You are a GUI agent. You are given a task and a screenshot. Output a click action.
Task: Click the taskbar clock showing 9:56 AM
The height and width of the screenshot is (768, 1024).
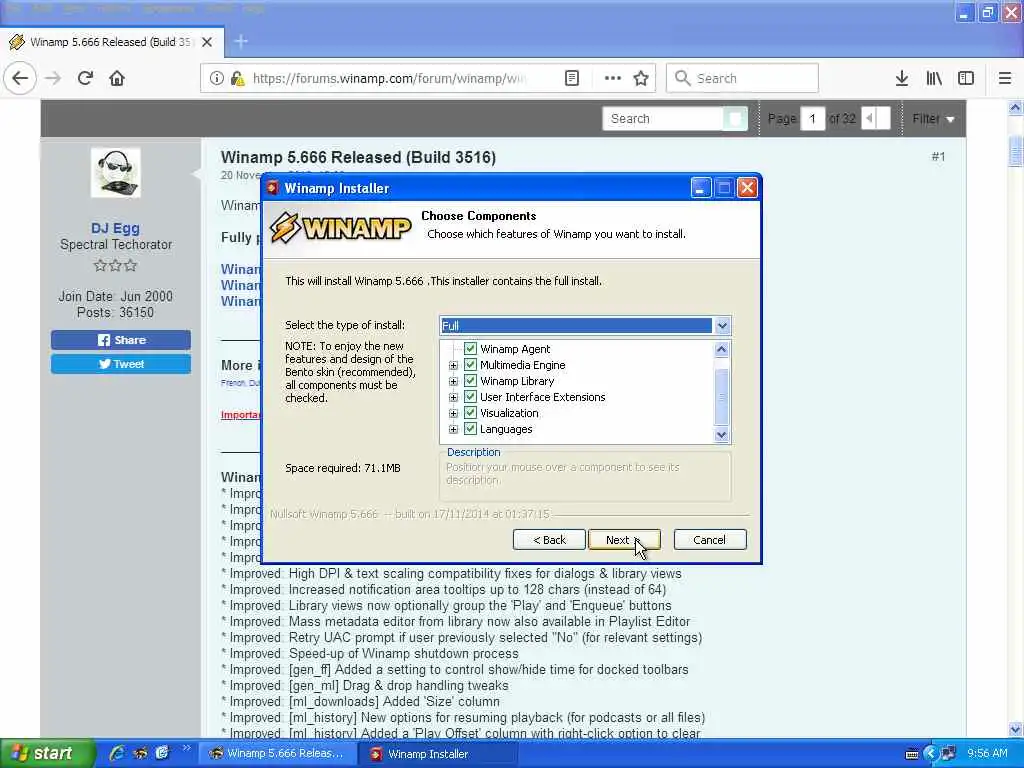[x=987, y=753]
